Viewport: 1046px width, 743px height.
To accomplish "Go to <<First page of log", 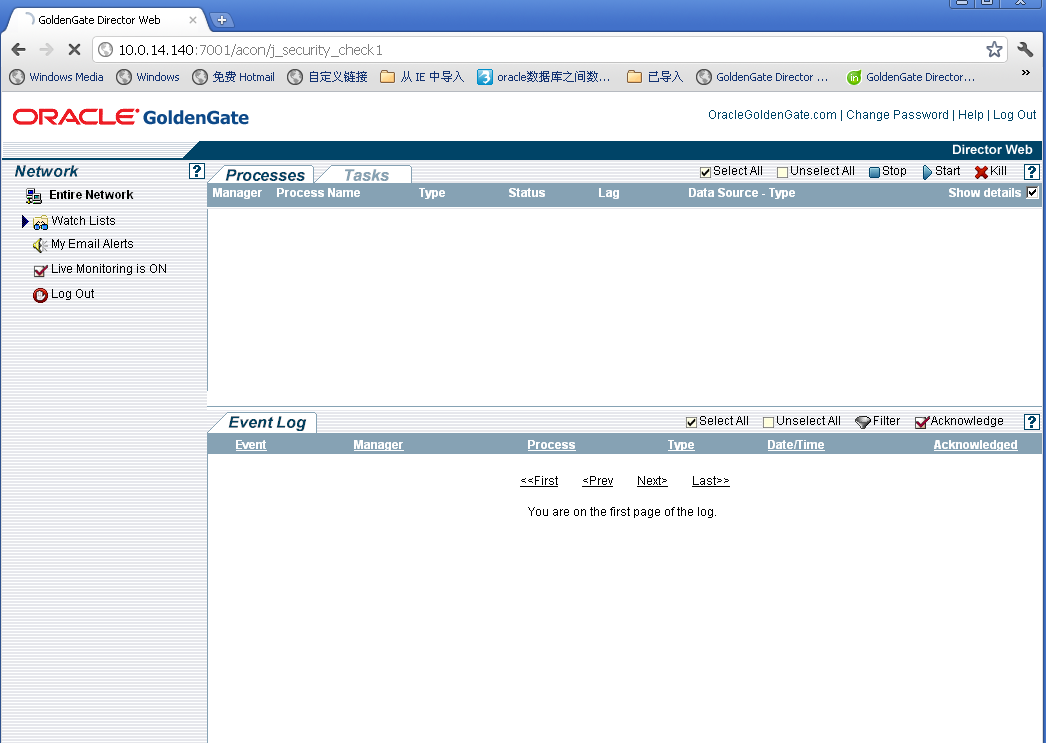I will tap(539, 481).
